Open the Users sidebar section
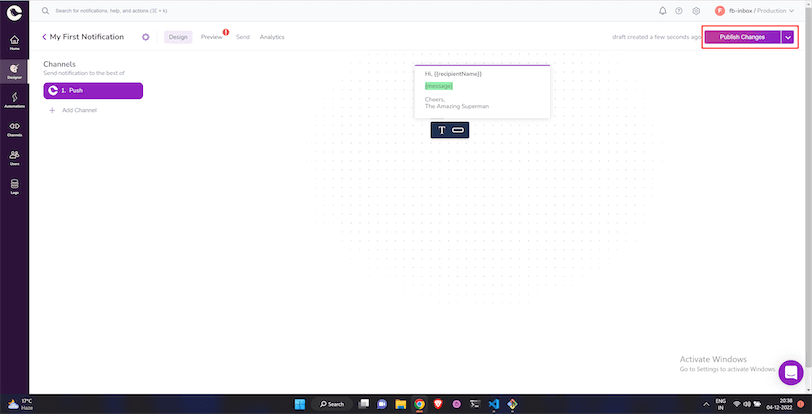Screen dimensions: 812x414 pos(14,158)
